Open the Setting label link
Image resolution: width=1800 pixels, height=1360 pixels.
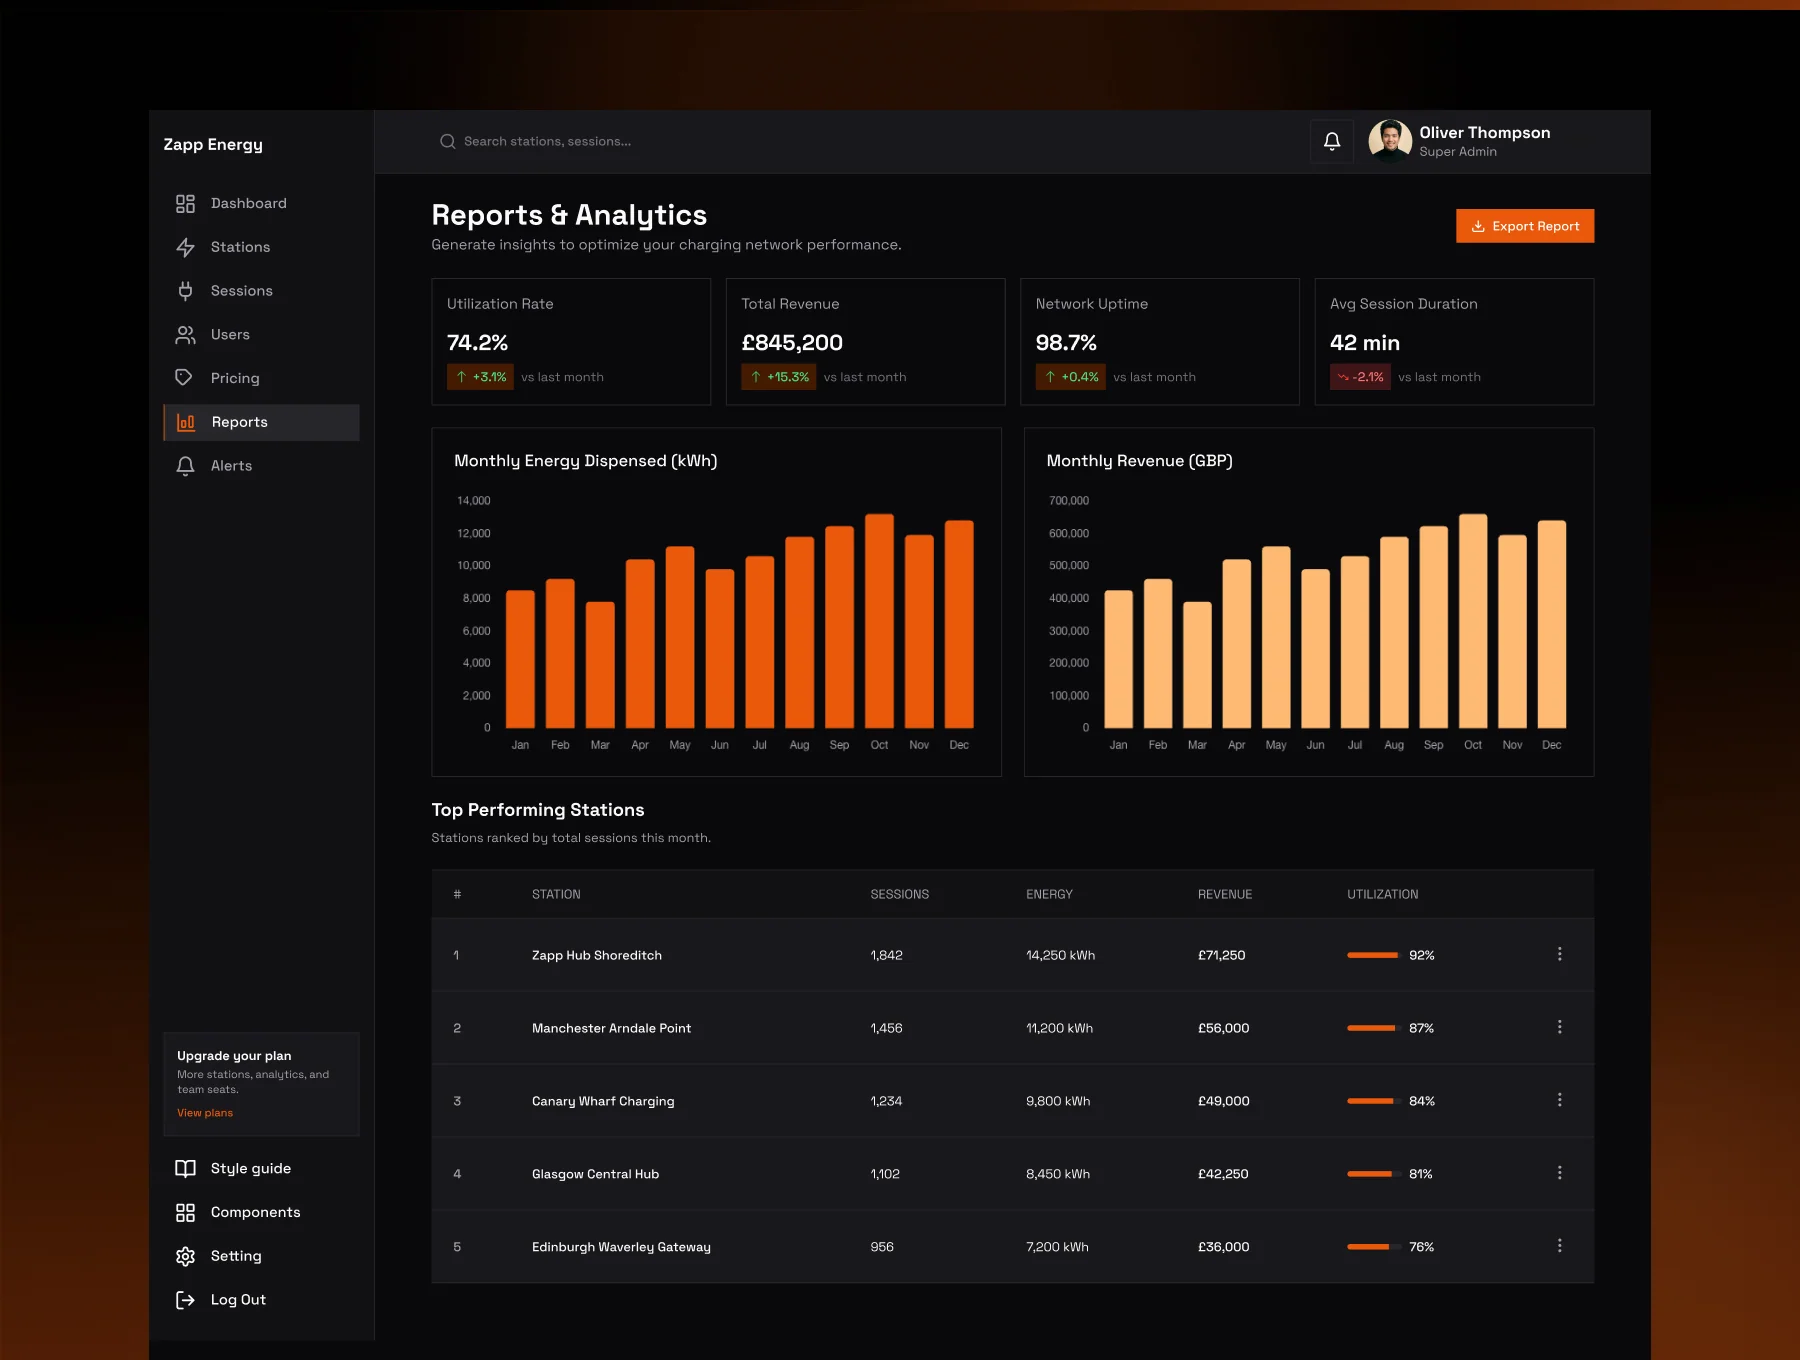[236, 1257]
